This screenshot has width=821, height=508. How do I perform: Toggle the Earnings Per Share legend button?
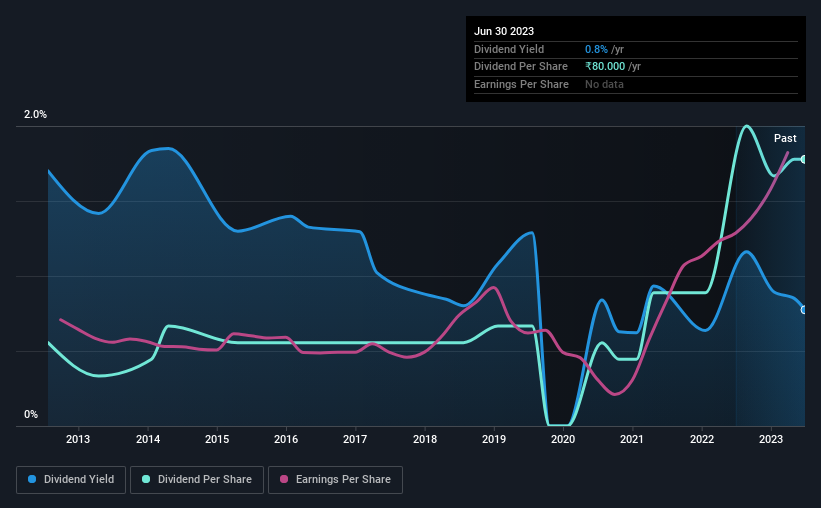pos(335,480)
